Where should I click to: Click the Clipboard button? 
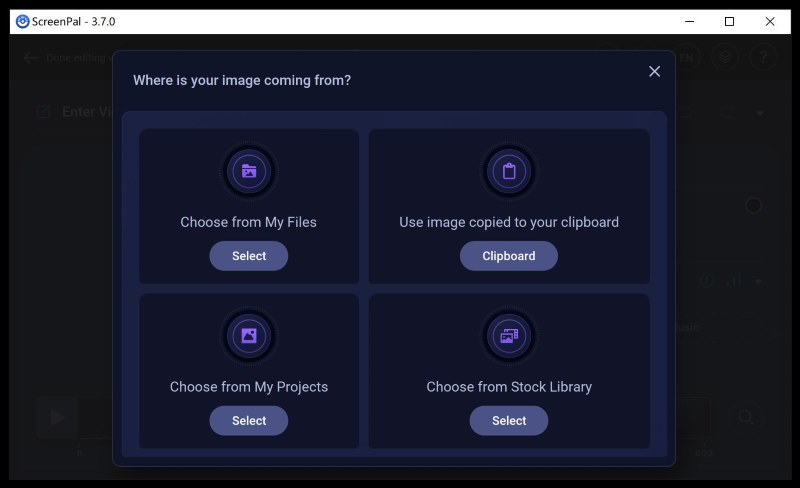click(509, 256)
